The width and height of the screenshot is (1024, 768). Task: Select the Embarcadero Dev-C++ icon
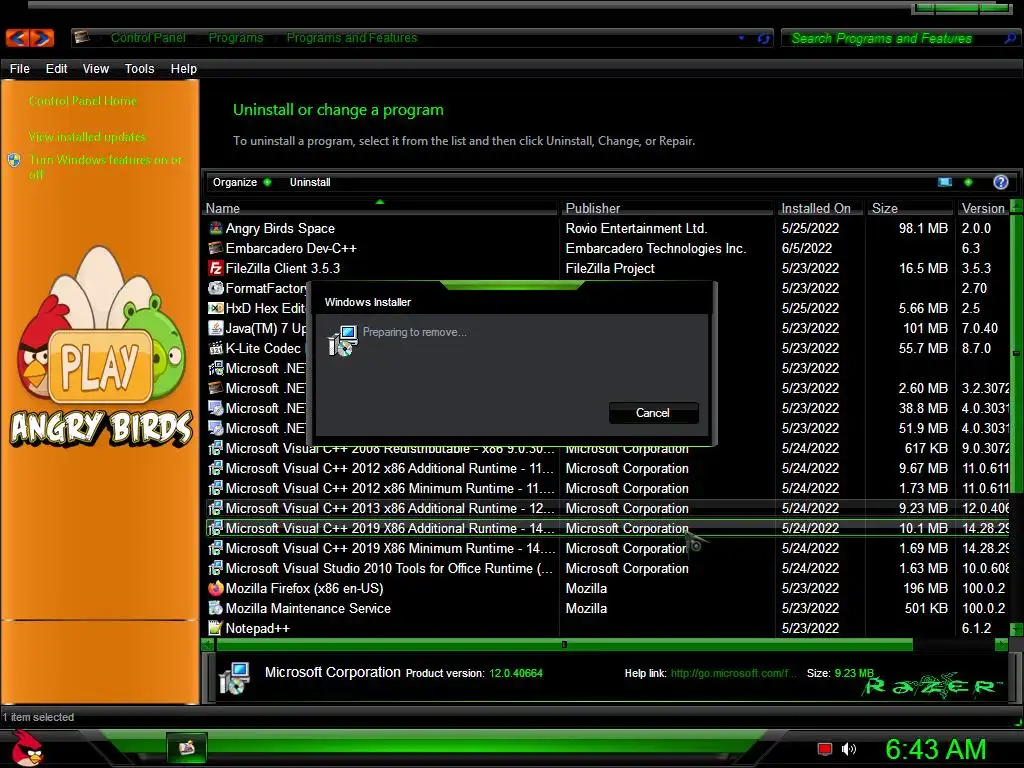click(x=216, y=248)
